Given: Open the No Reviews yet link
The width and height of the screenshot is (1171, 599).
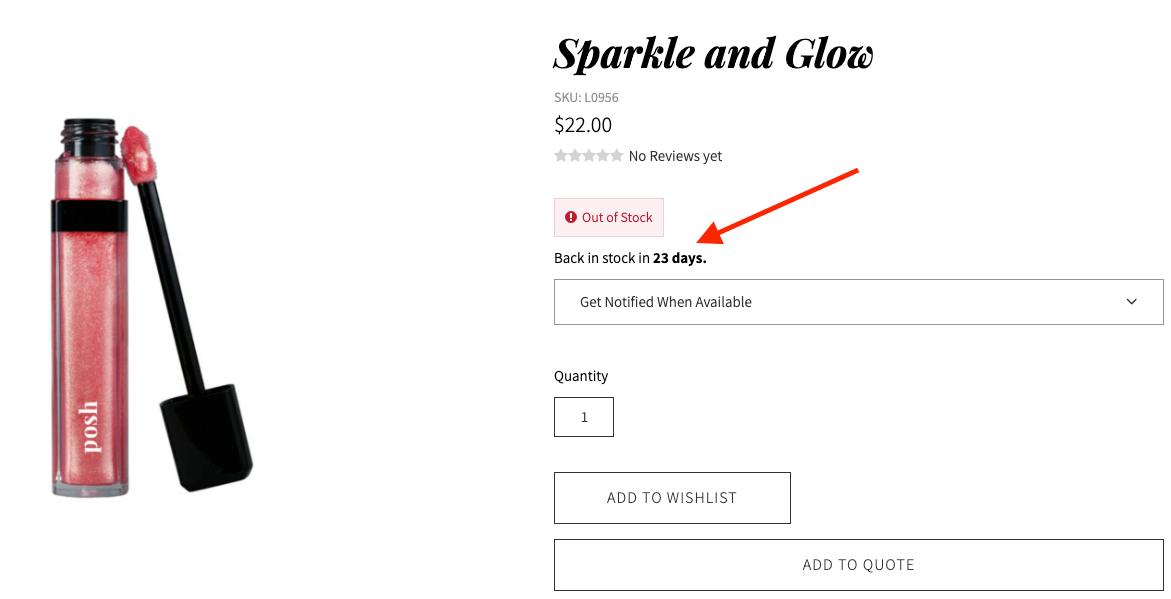Looking at the screenshot, I should (x=675, y=156).
